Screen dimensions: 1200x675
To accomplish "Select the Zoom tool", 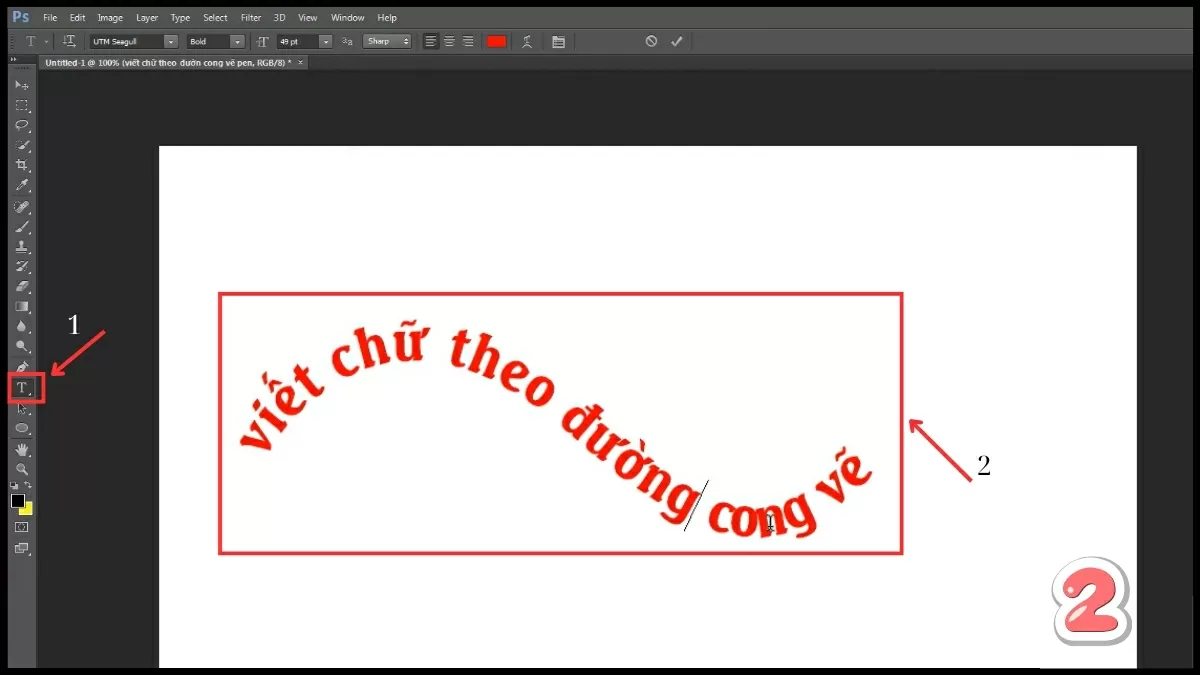I will click(22, 468).
